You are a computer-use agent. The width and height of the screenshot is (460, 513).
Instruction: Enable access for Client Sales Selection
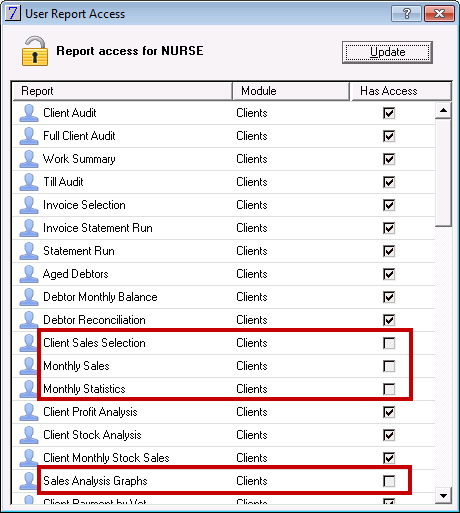[389, 343]
